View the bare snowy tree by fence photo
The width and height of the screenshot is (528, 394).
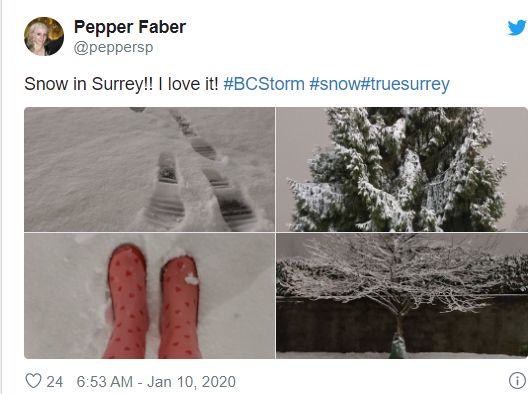402,296
